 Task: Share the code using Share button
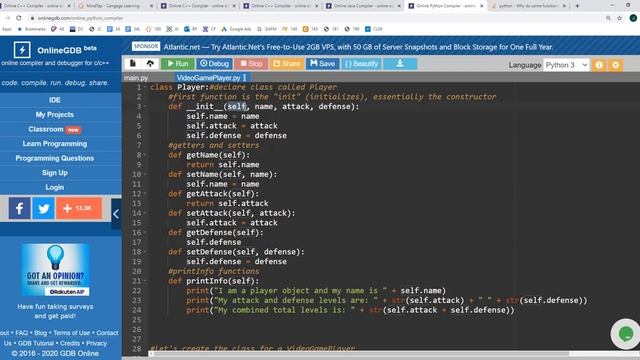(287, 64)
